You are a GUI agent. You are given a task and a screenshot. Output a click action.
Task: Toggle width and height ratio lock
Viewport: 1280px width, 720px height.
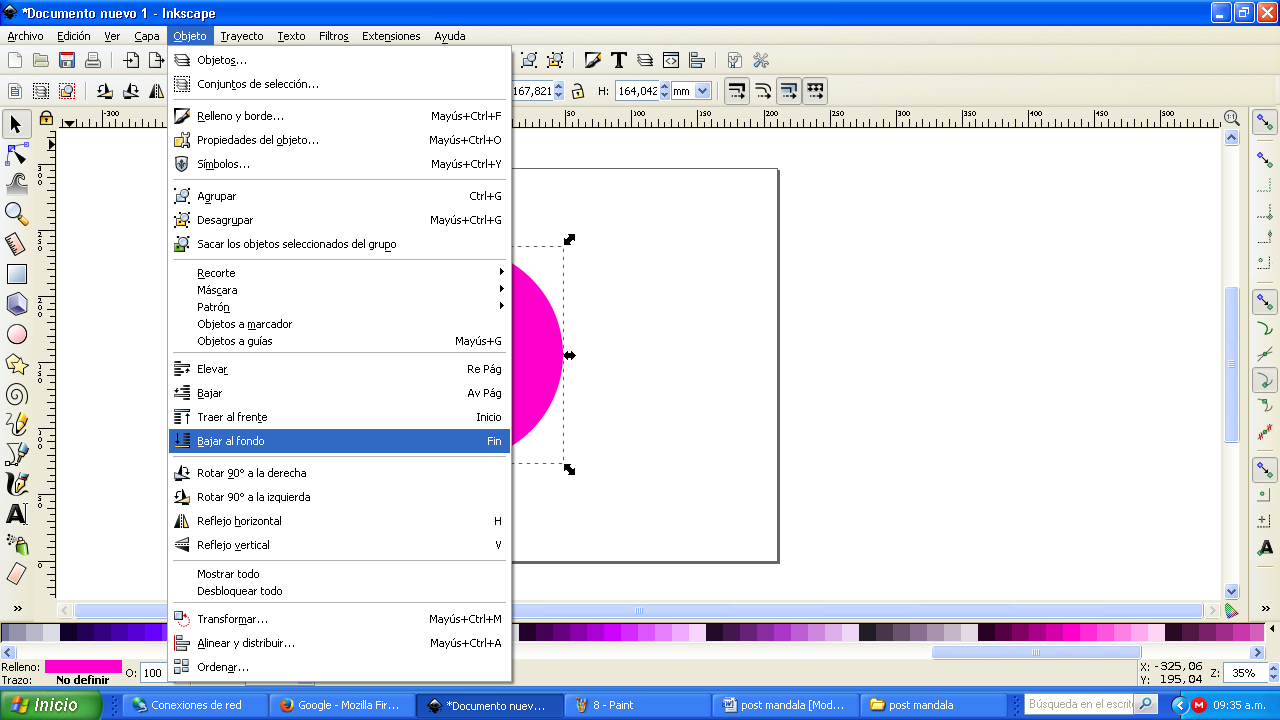pyautogui.click(x=579, y=91)
